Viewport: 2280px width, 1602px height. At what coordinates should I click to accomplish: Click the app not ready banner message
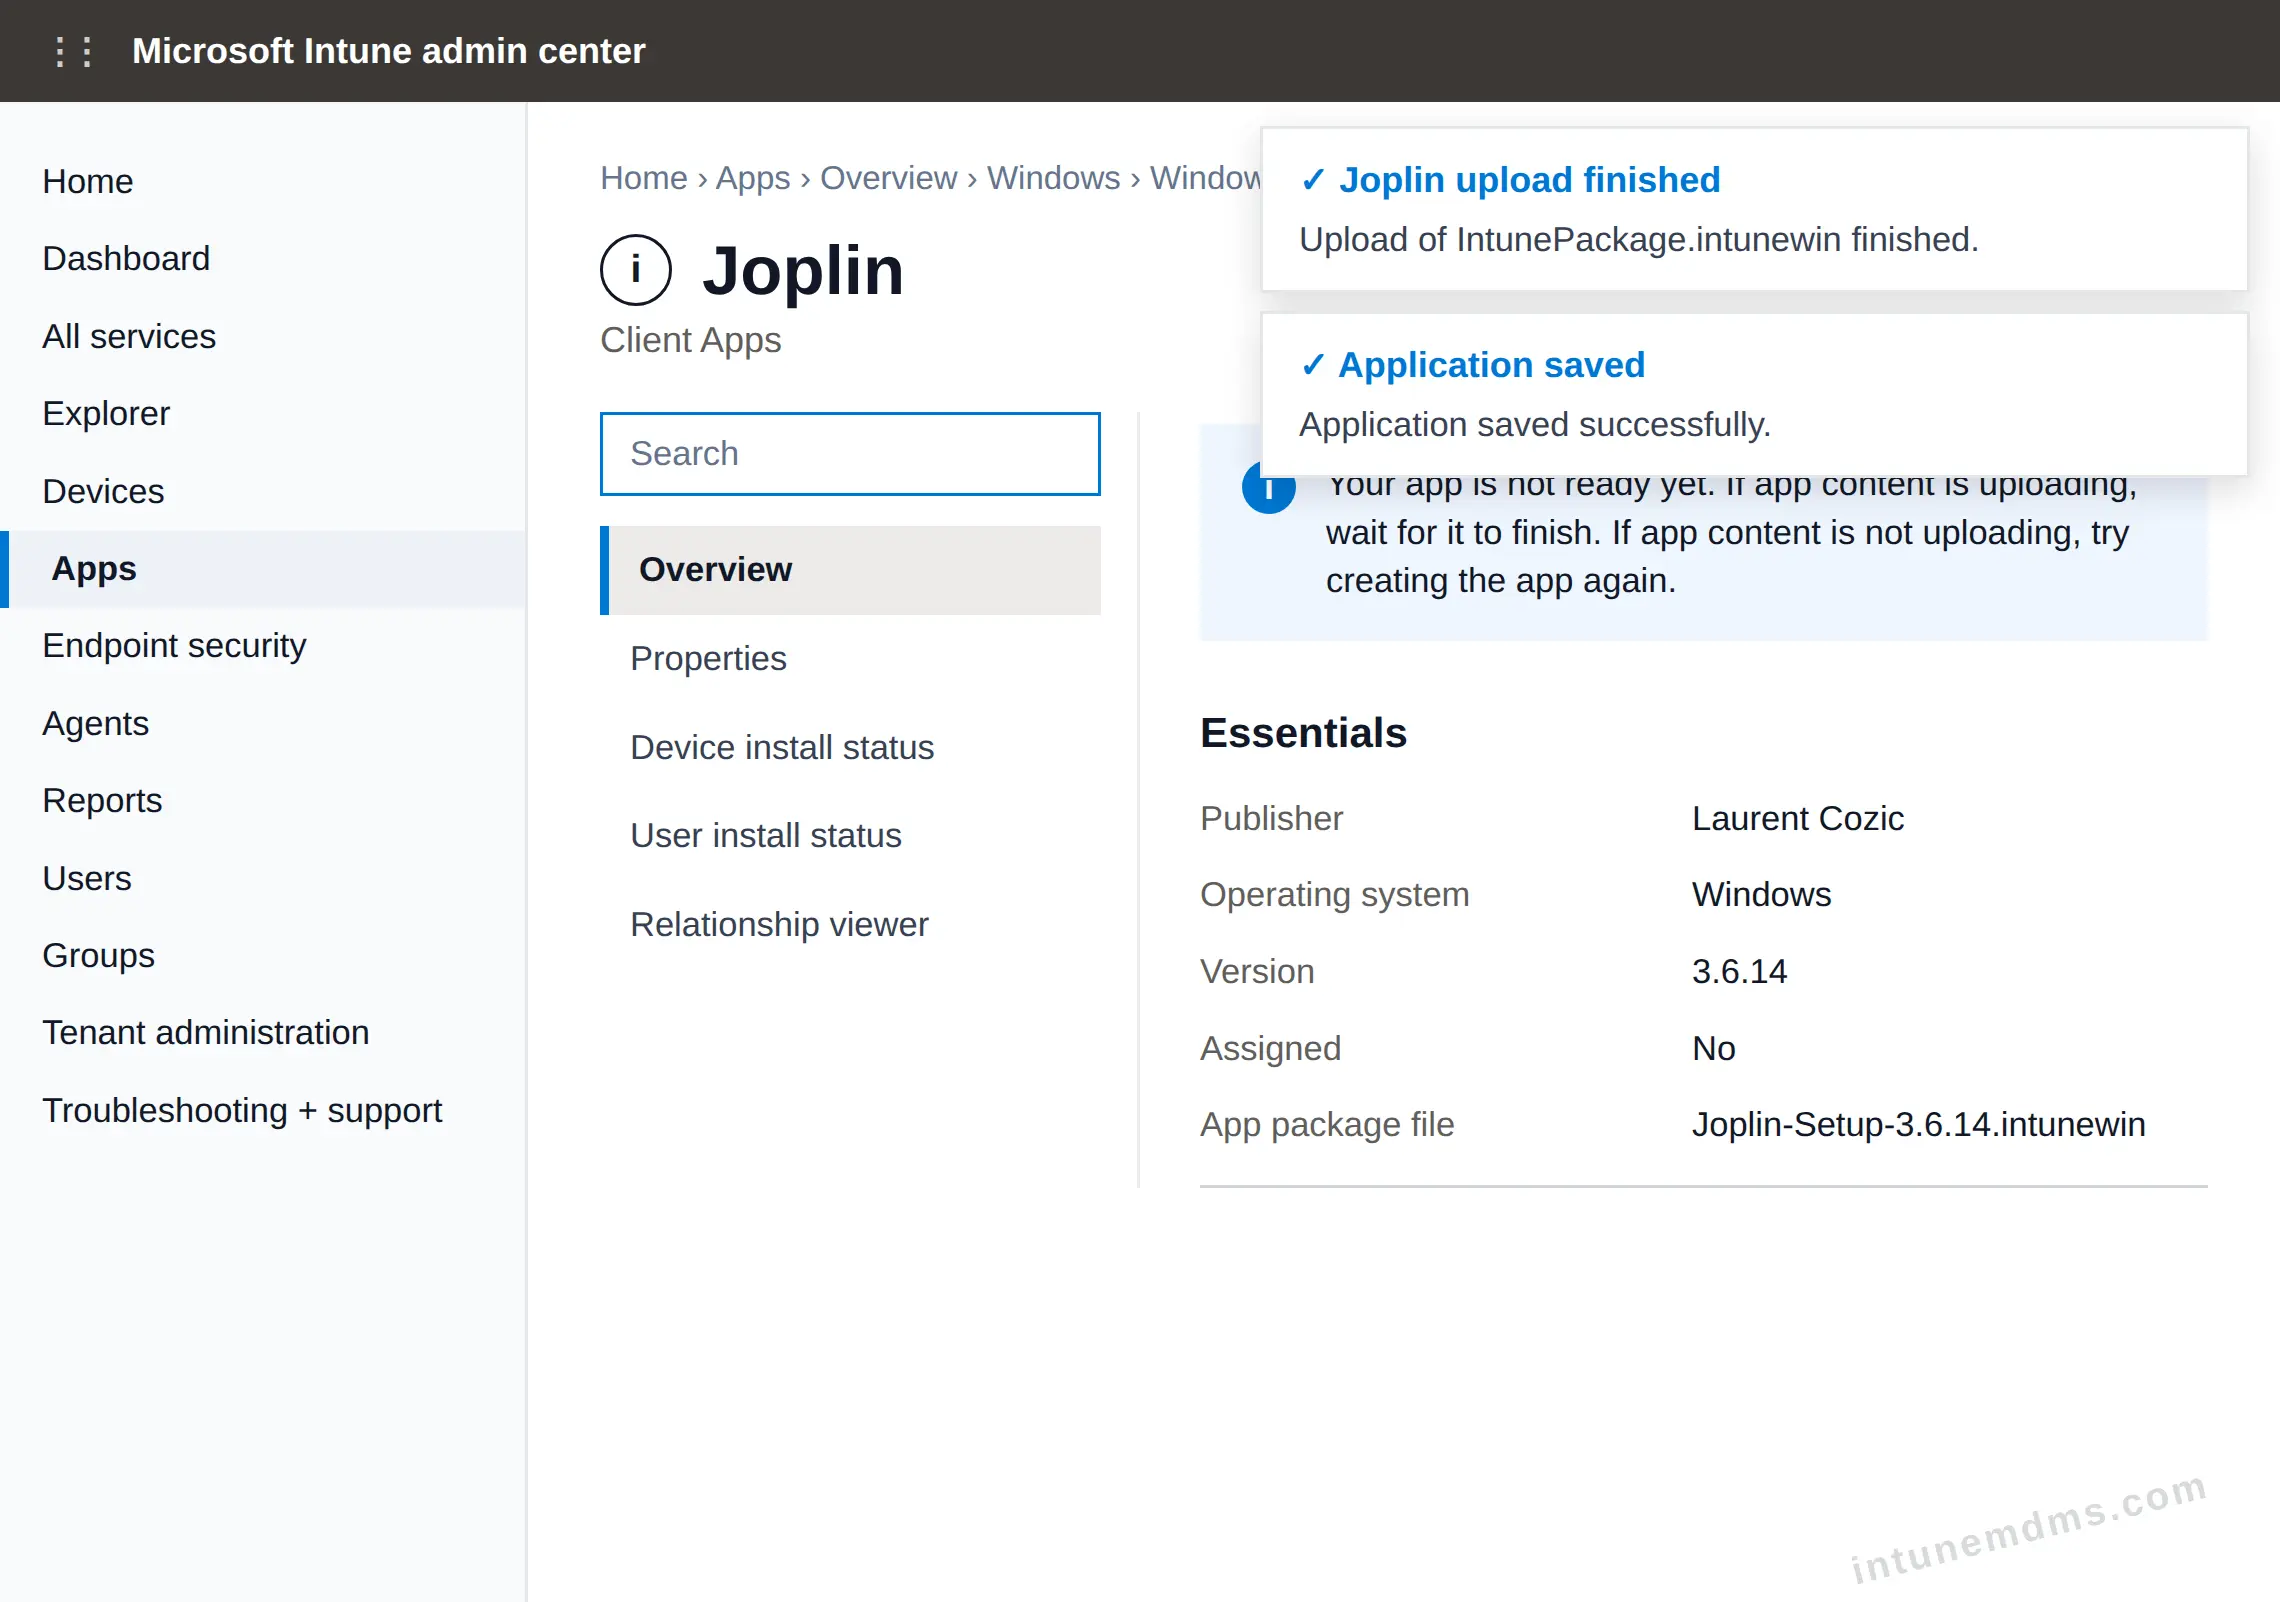(x=1731, y=533)
